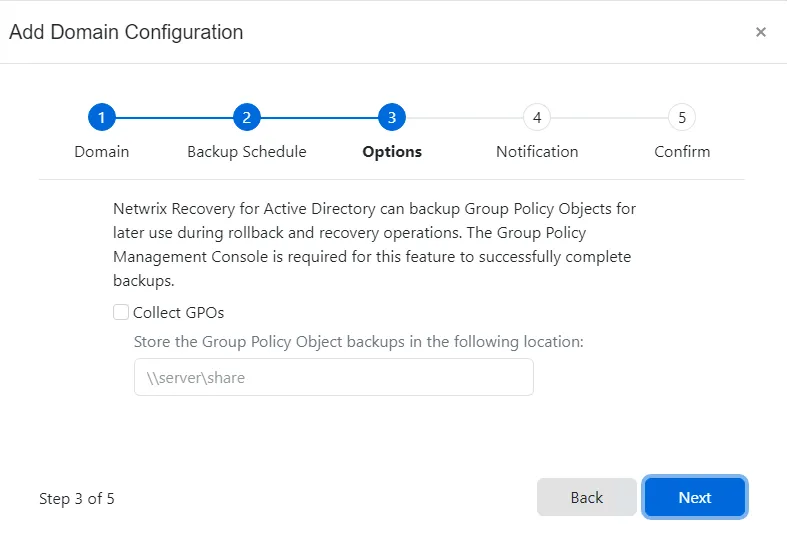The image size is (787, 550).
Task: Select the Notification step label
Action: 537,152
